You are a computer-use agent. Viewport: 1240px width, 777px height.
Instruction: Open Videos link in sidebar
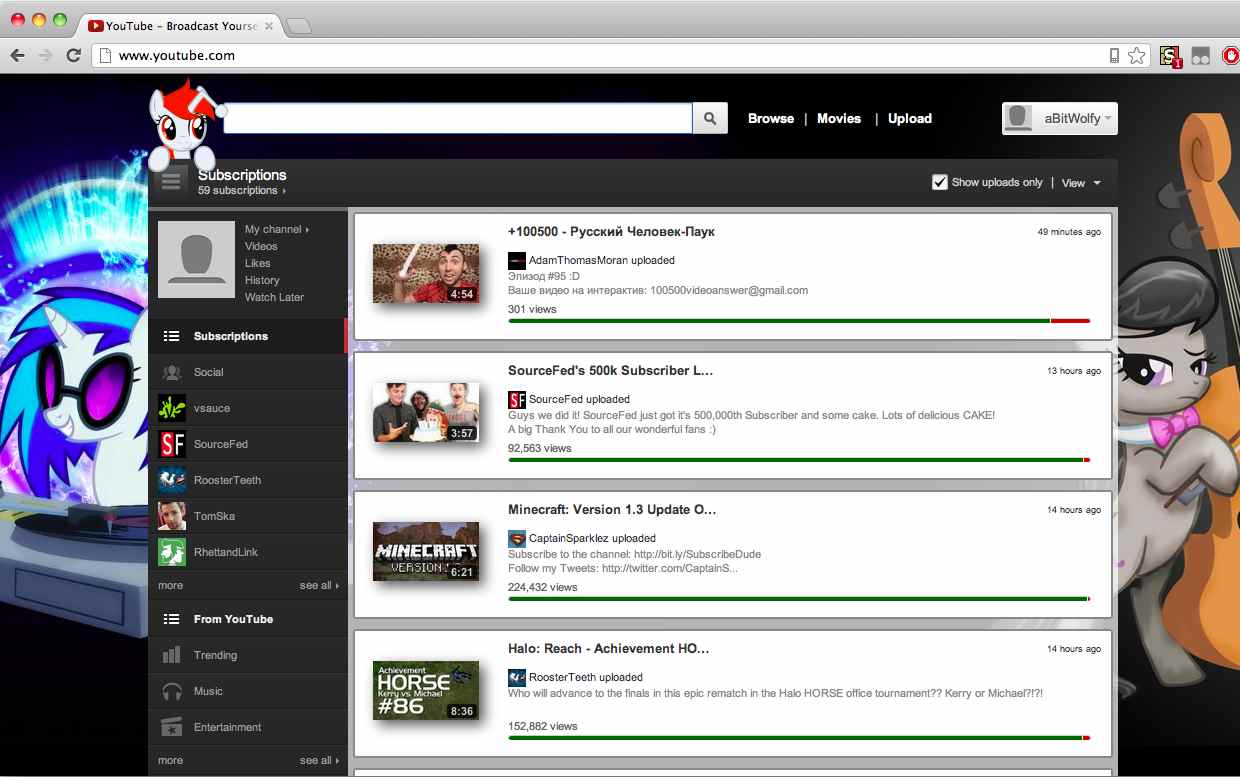pos(261,246)
